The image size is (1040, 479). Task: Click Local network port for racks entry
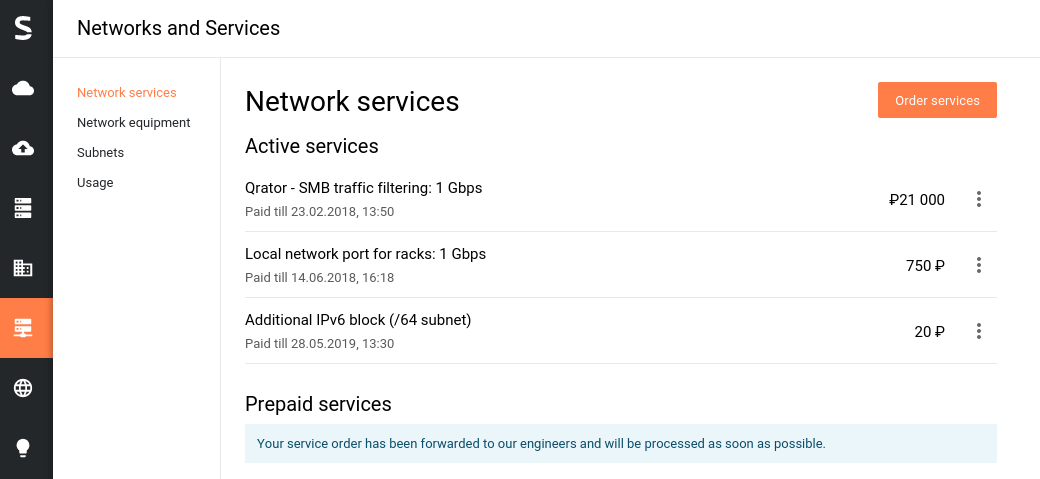click(x=365, y=254)
